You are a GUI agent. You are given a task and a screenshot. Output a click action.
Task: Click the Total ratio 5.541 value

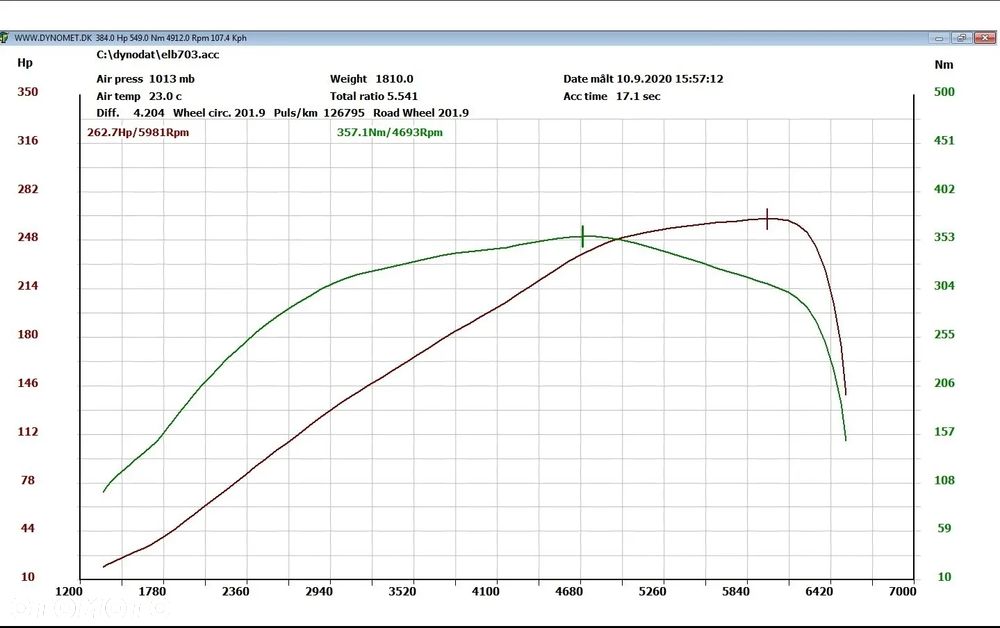click(374, 96)
